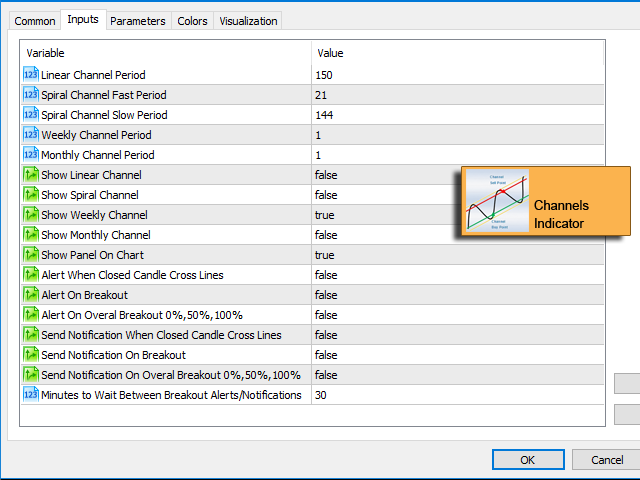Click the icon beside Show Weekly Channel
The width and height of the screenshot is (640, 480).
30,215
